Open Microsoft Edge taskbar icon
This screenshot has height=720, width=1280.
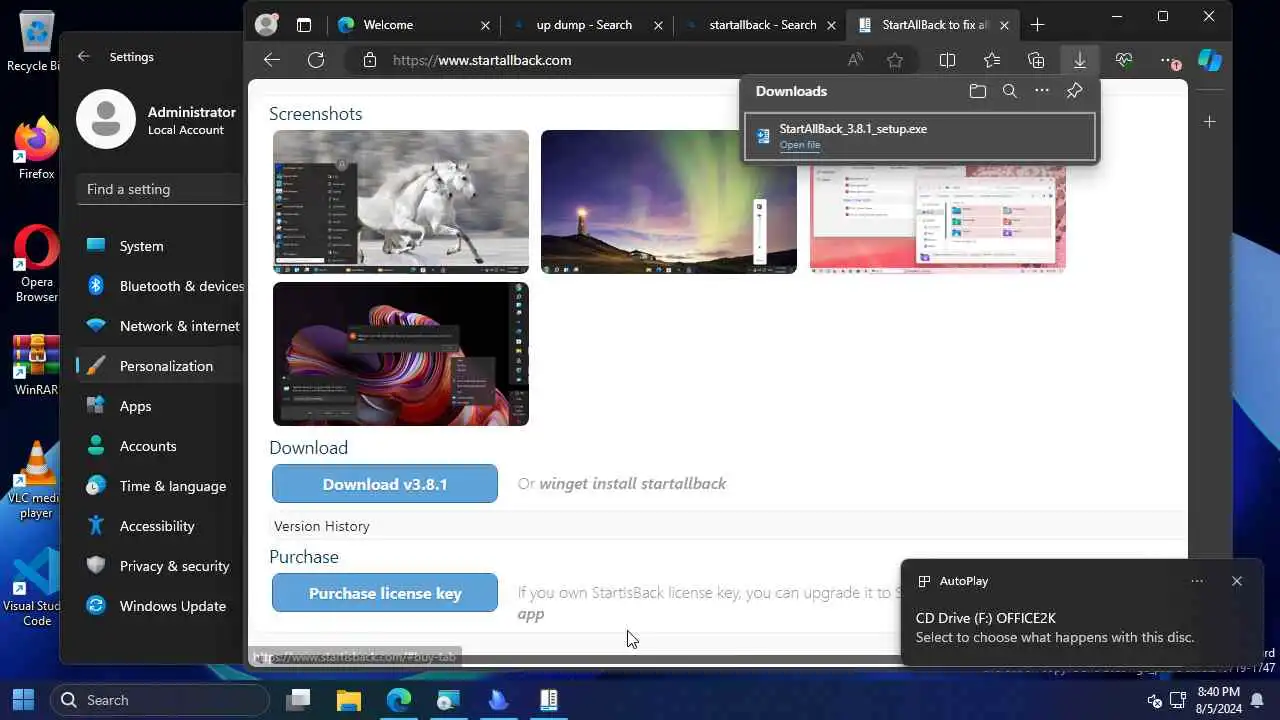tap(398, 700)
